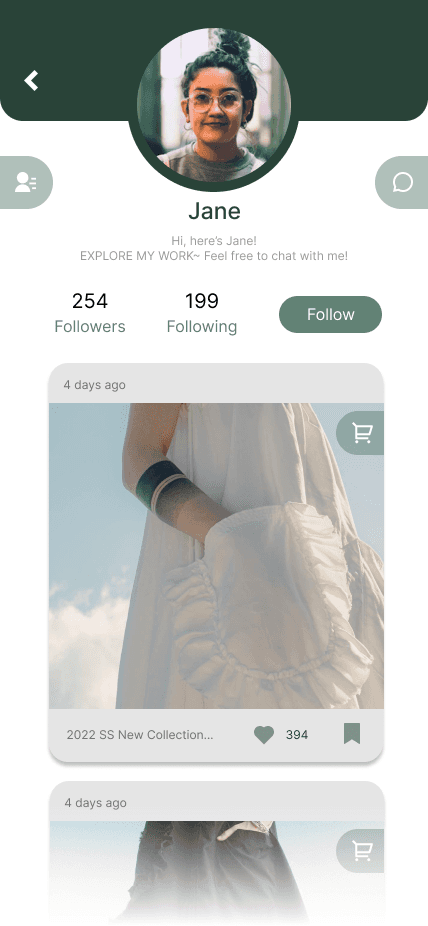Expand the truncated '2022 SS New Collection...' caption

tap(140, 735)
